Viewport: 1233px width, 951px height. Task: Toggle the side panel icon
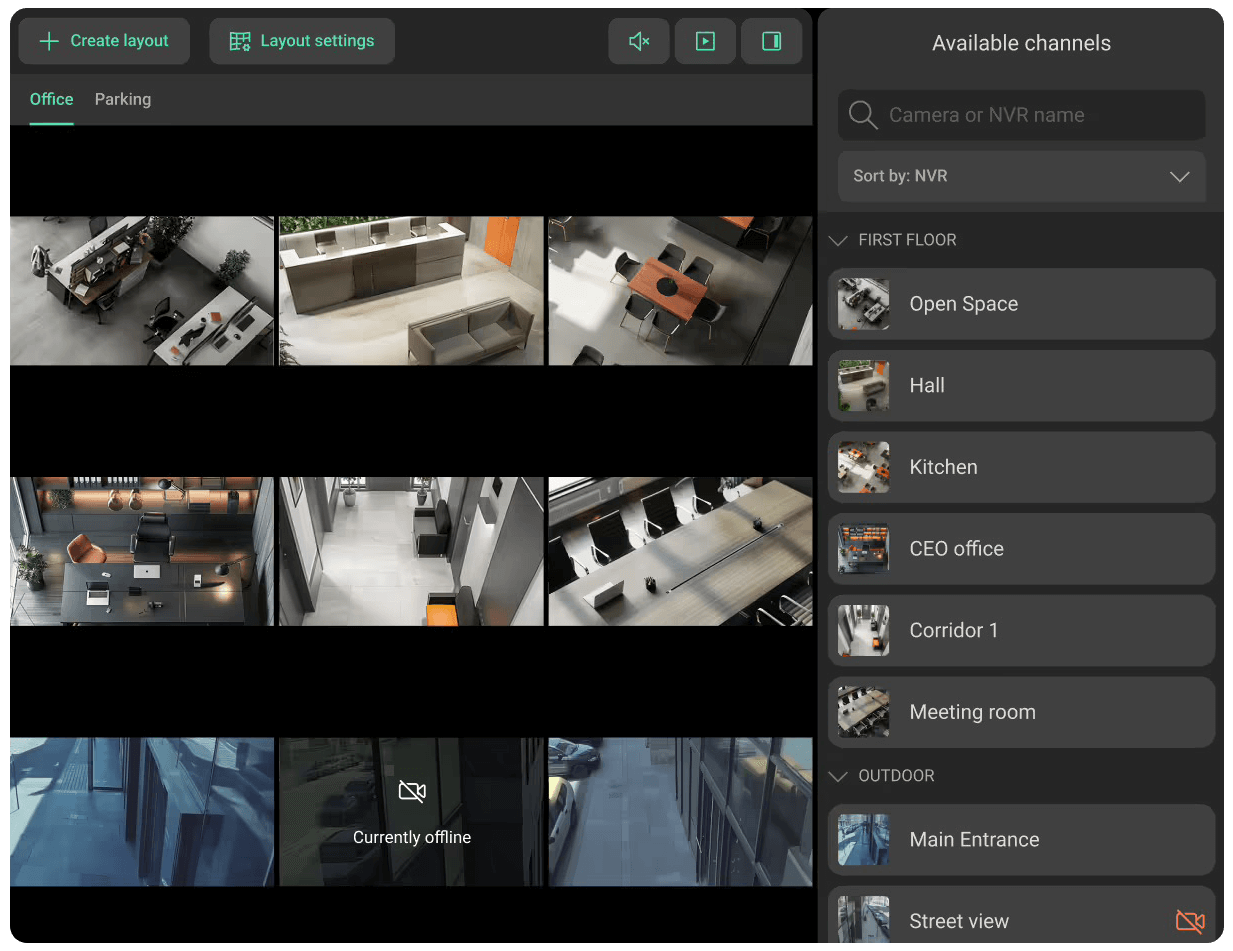coord(771,41)
